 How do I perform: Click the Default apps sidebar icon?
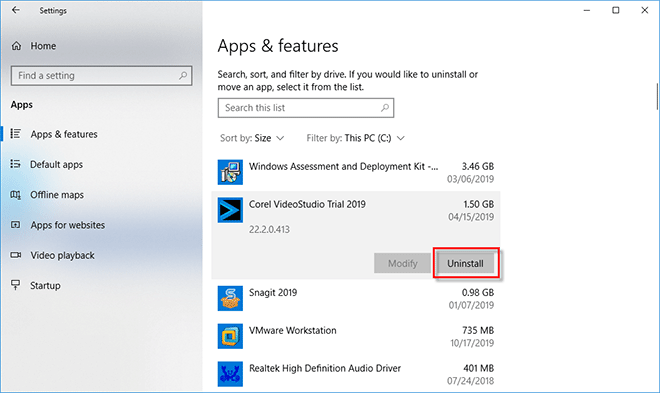pos(16,164)
